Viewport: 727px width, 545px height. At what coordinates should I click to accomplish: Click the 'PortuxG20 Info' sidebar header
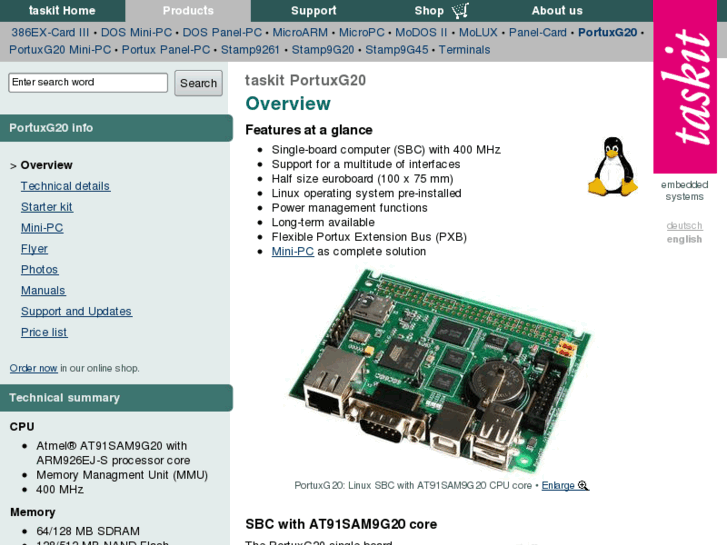click(x=116, y=128)
